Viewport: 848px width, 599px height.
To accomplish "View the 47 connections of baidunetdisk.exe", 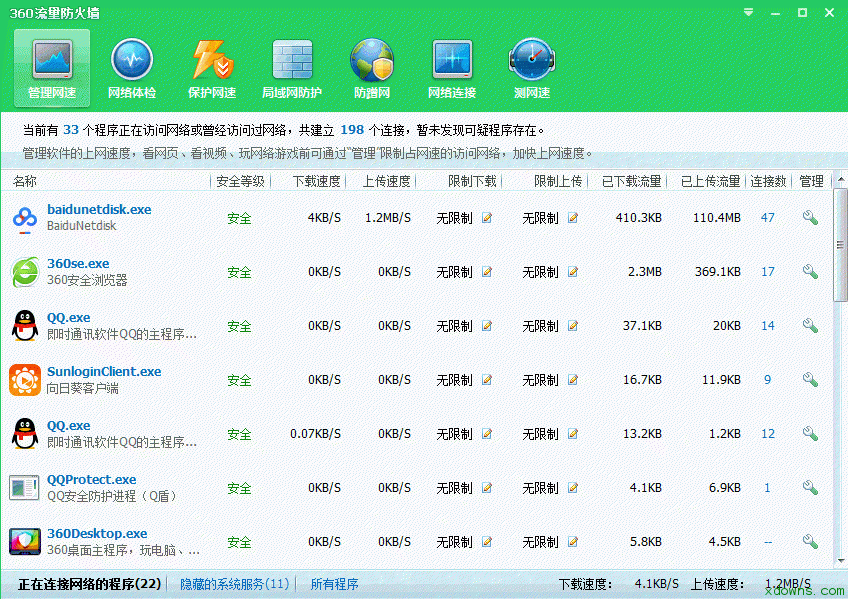I will [x=767, y=218].
